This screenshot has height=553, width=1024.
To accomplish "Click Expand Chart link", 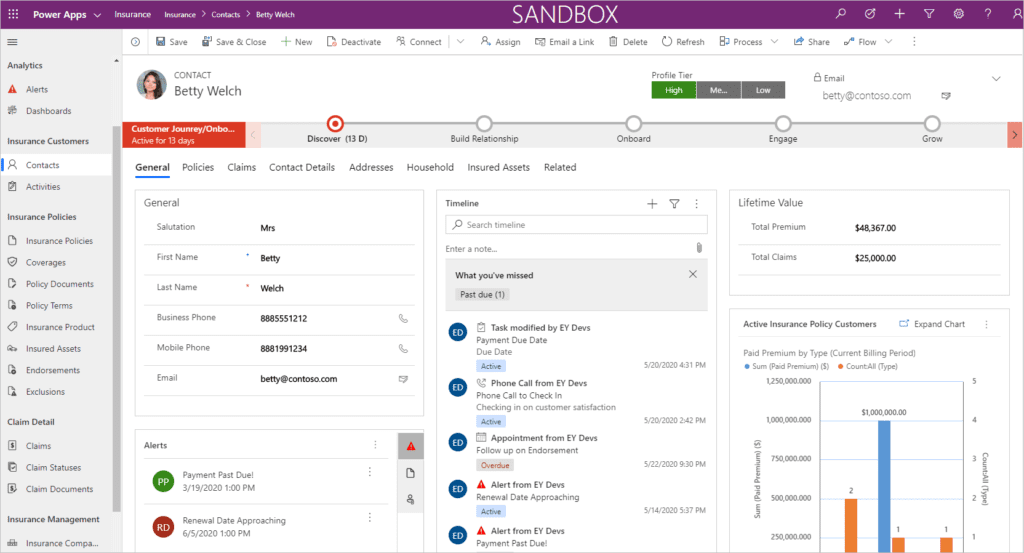I will click(x=932, y=324).
